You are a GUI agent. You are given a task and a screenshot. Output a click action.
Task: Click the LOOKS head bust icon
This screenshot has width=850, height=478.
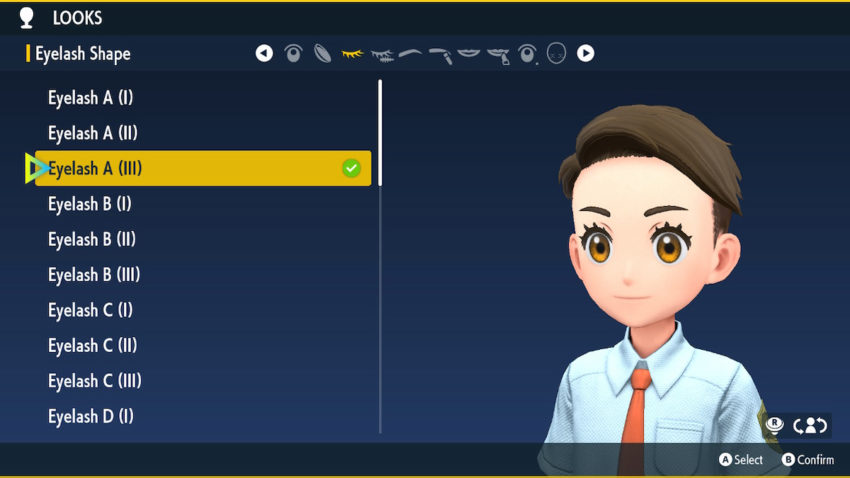click(x=26, y=17)
